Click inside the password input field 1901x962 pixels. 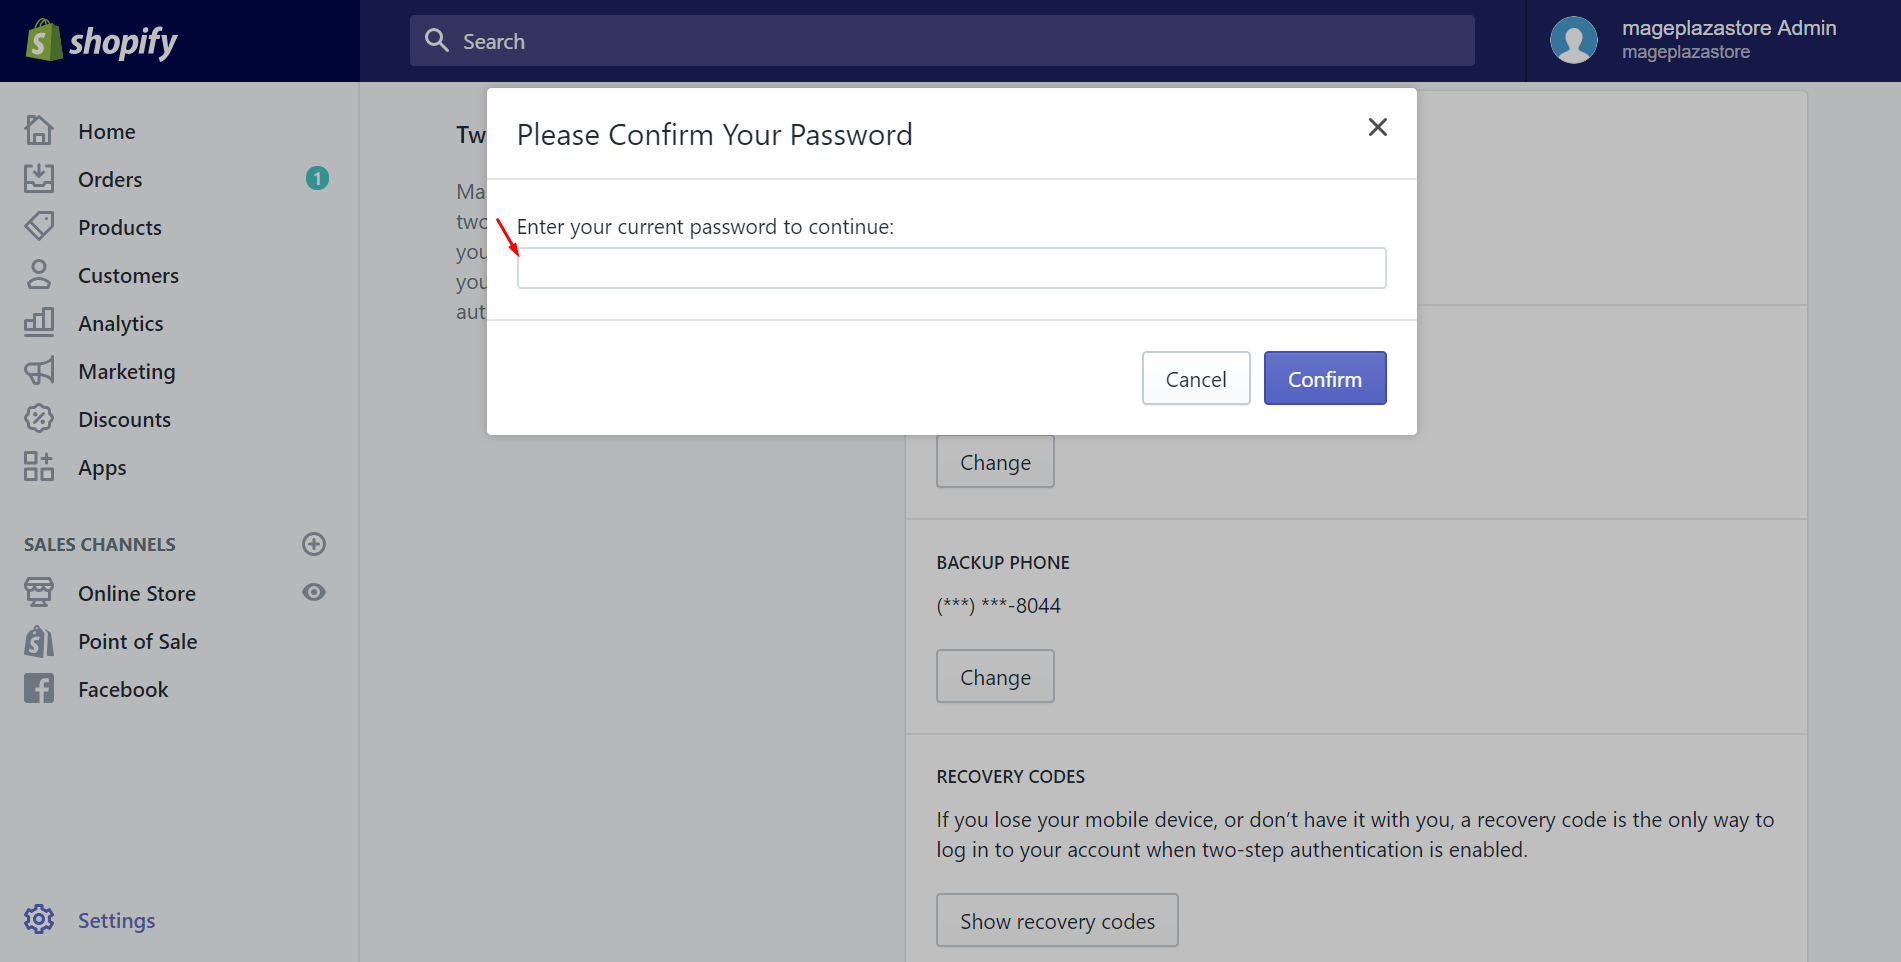[950, 267]
